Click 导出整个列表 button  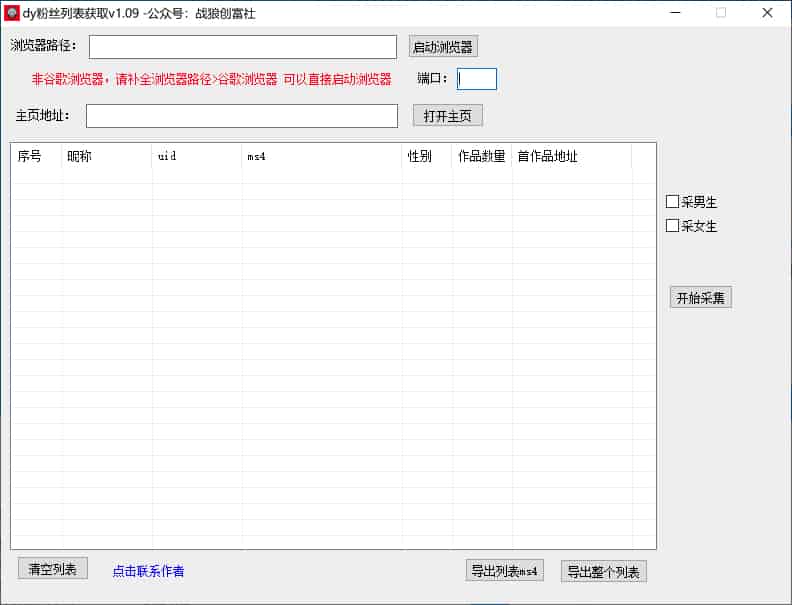(x=603, y=572)
